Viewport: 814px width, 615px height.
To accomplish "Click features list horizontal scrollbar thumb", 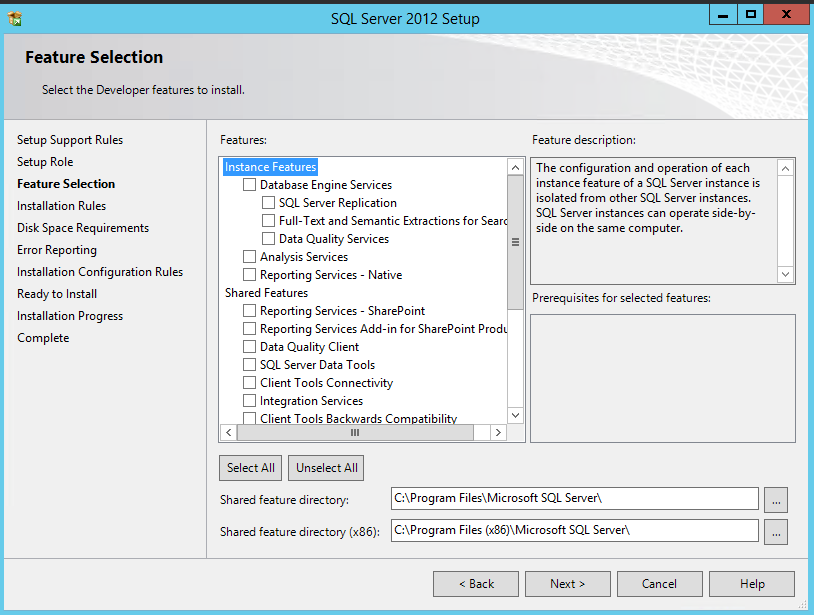I will tap(355, 432).
